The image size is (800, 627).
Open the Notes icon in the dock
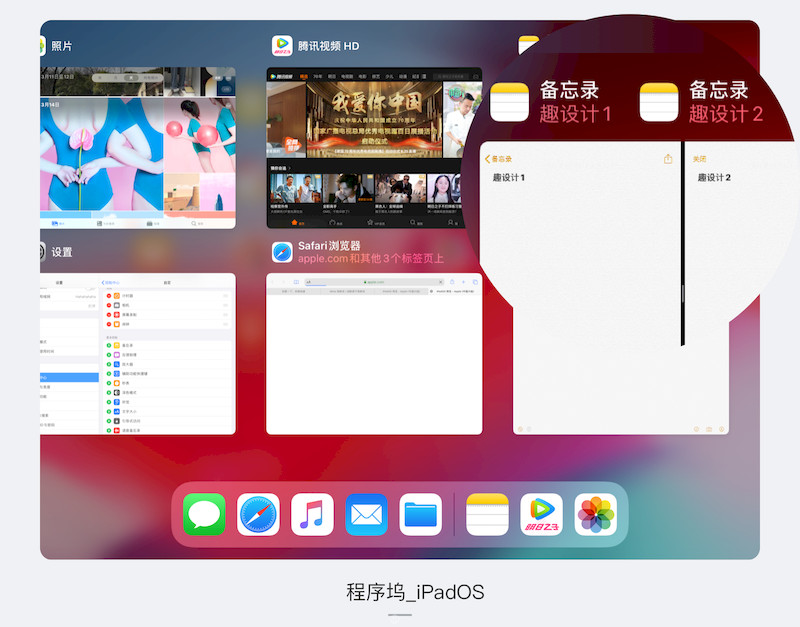487,514
